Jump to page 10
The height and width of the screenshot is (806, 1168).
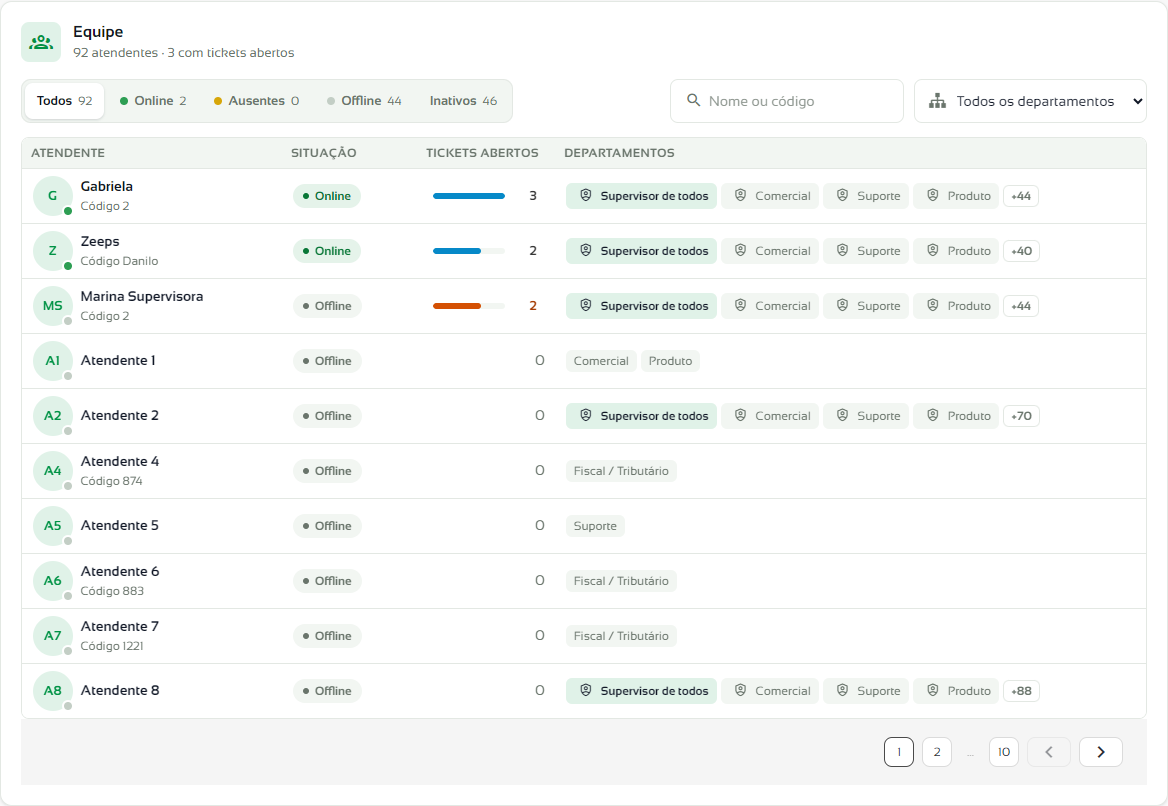(x=1003, y=752)
